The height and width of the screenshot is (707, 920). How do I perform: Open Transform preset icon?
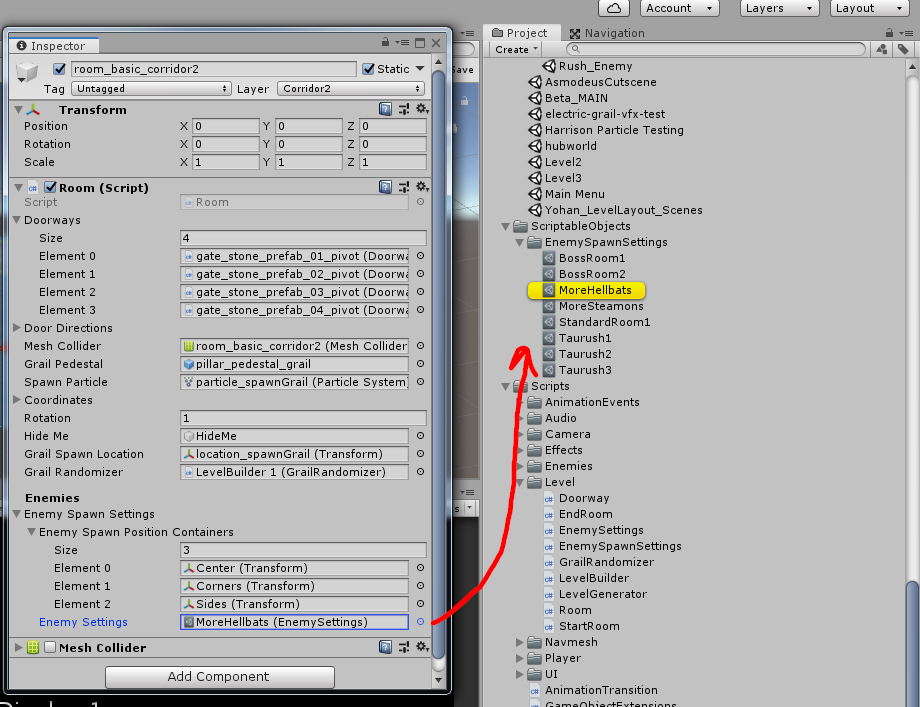click(x=404, y=109)
